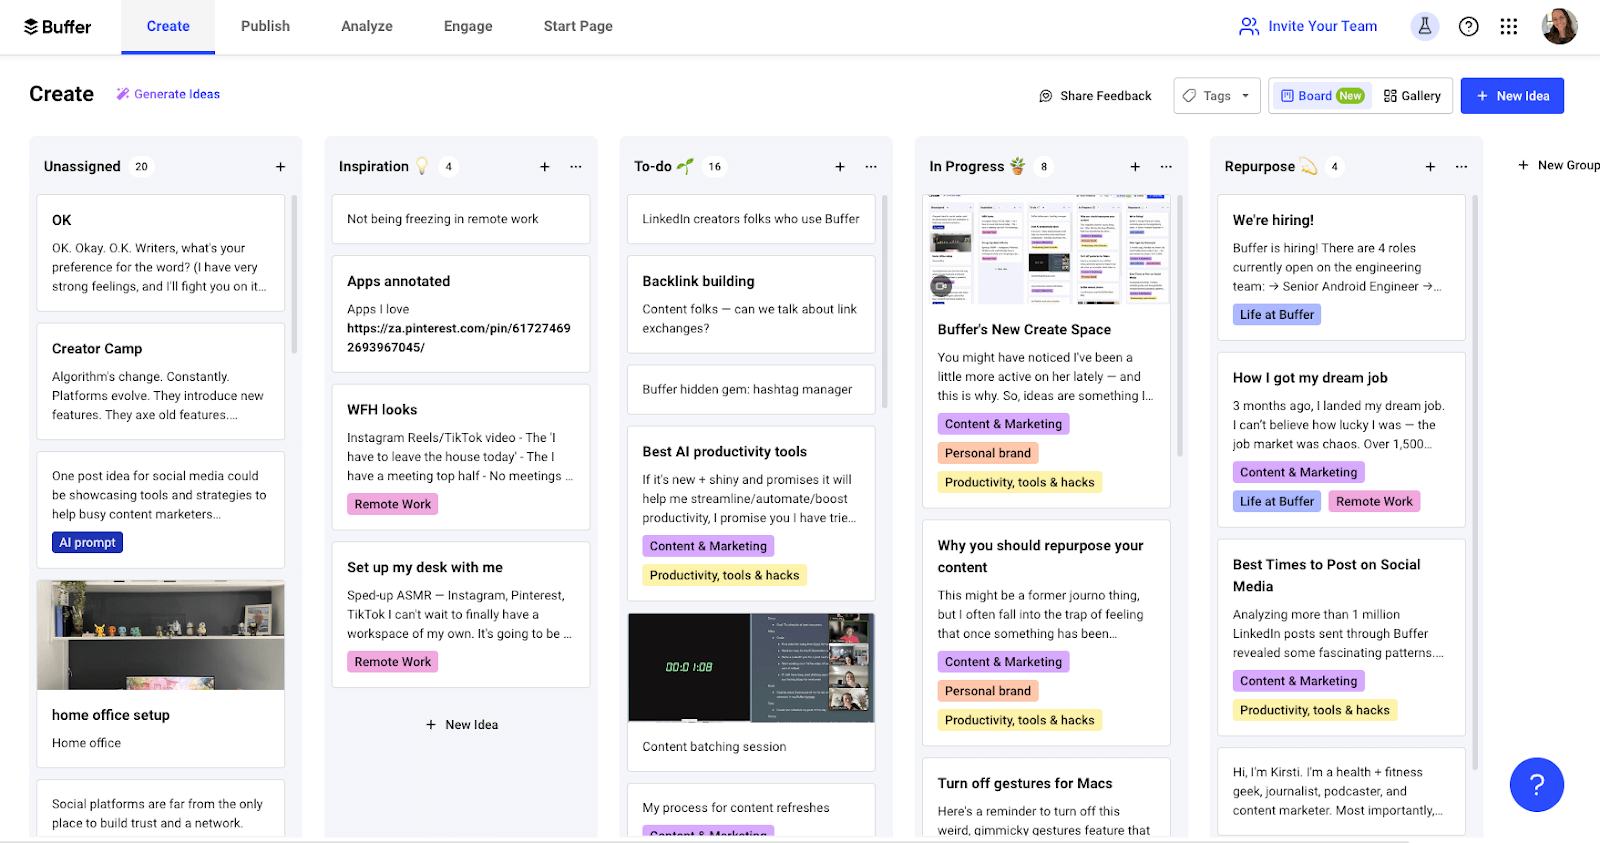Open the In Progress column options menu
Viewport: 1600px width, 843px height.
[1166, 167]
